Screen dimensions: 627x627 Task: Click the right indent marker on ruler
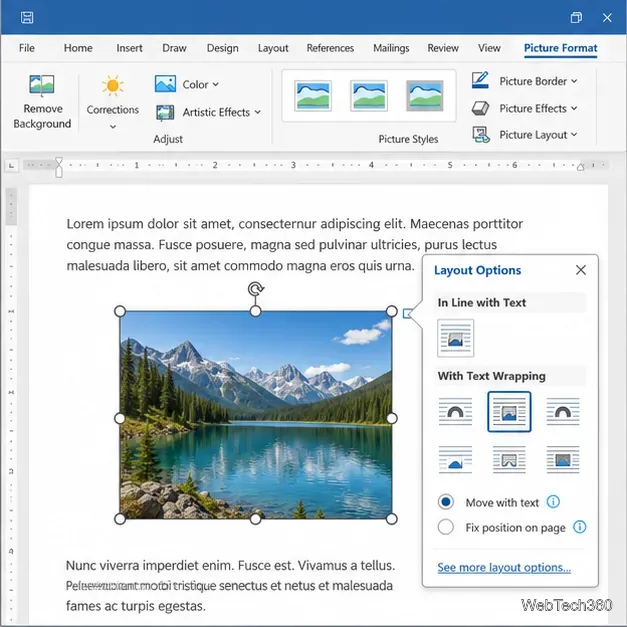coord(581,167)
